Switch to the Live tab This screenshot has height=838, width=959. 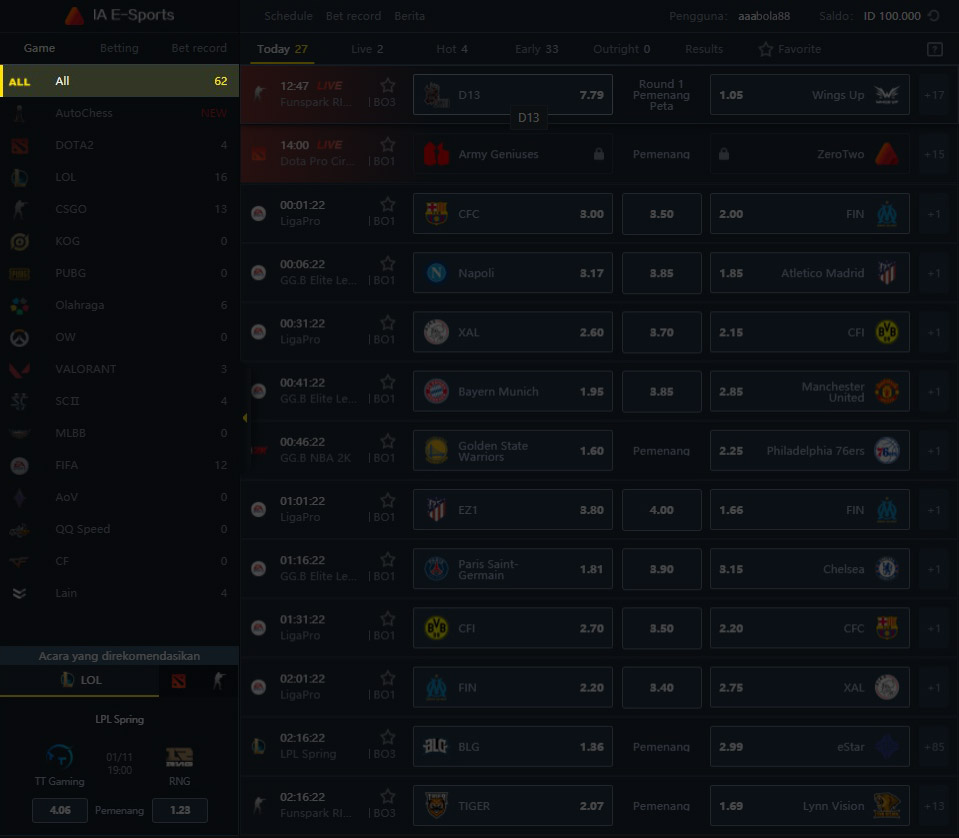pos(366,49)
